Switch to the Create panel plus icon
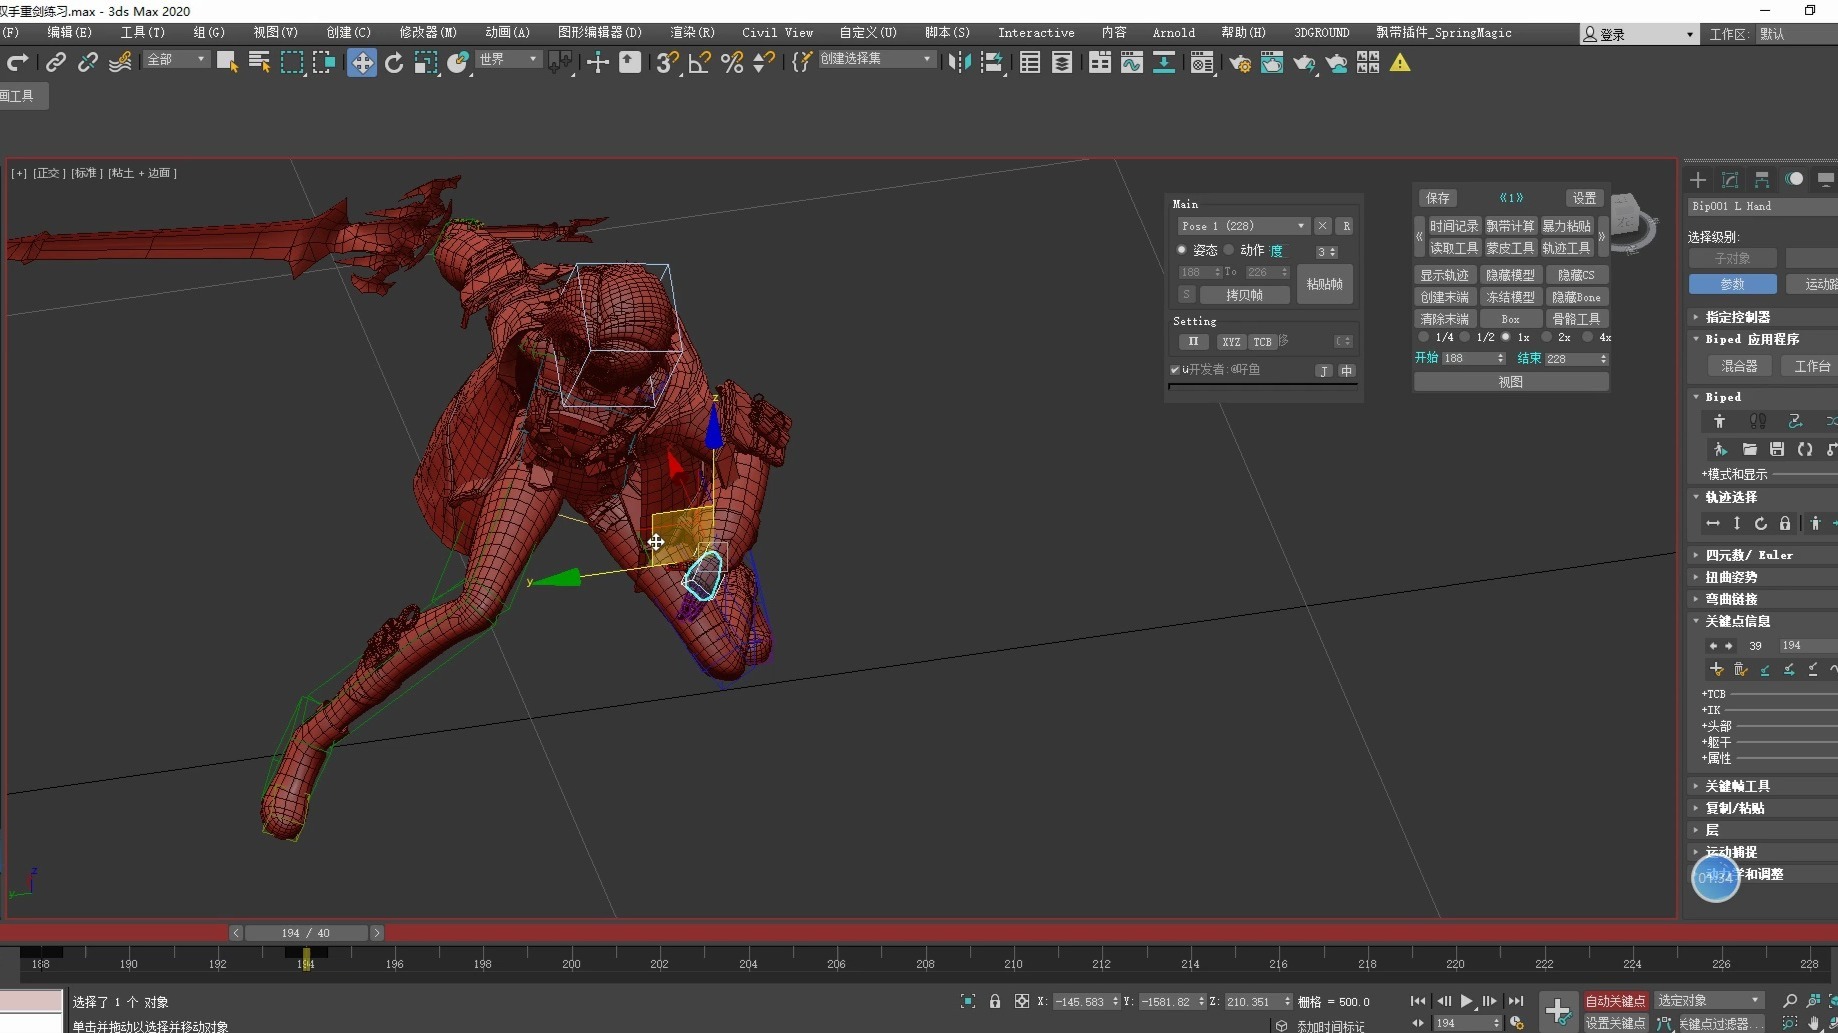This screenshot has width=1838, height=1033. point(1698,179)
